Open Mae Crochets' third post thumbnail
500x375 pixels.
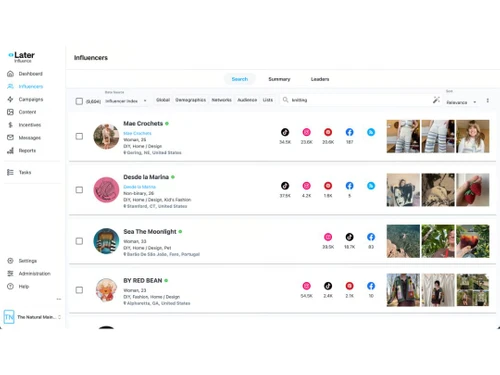pyautogui.click(x=473, y=136)
